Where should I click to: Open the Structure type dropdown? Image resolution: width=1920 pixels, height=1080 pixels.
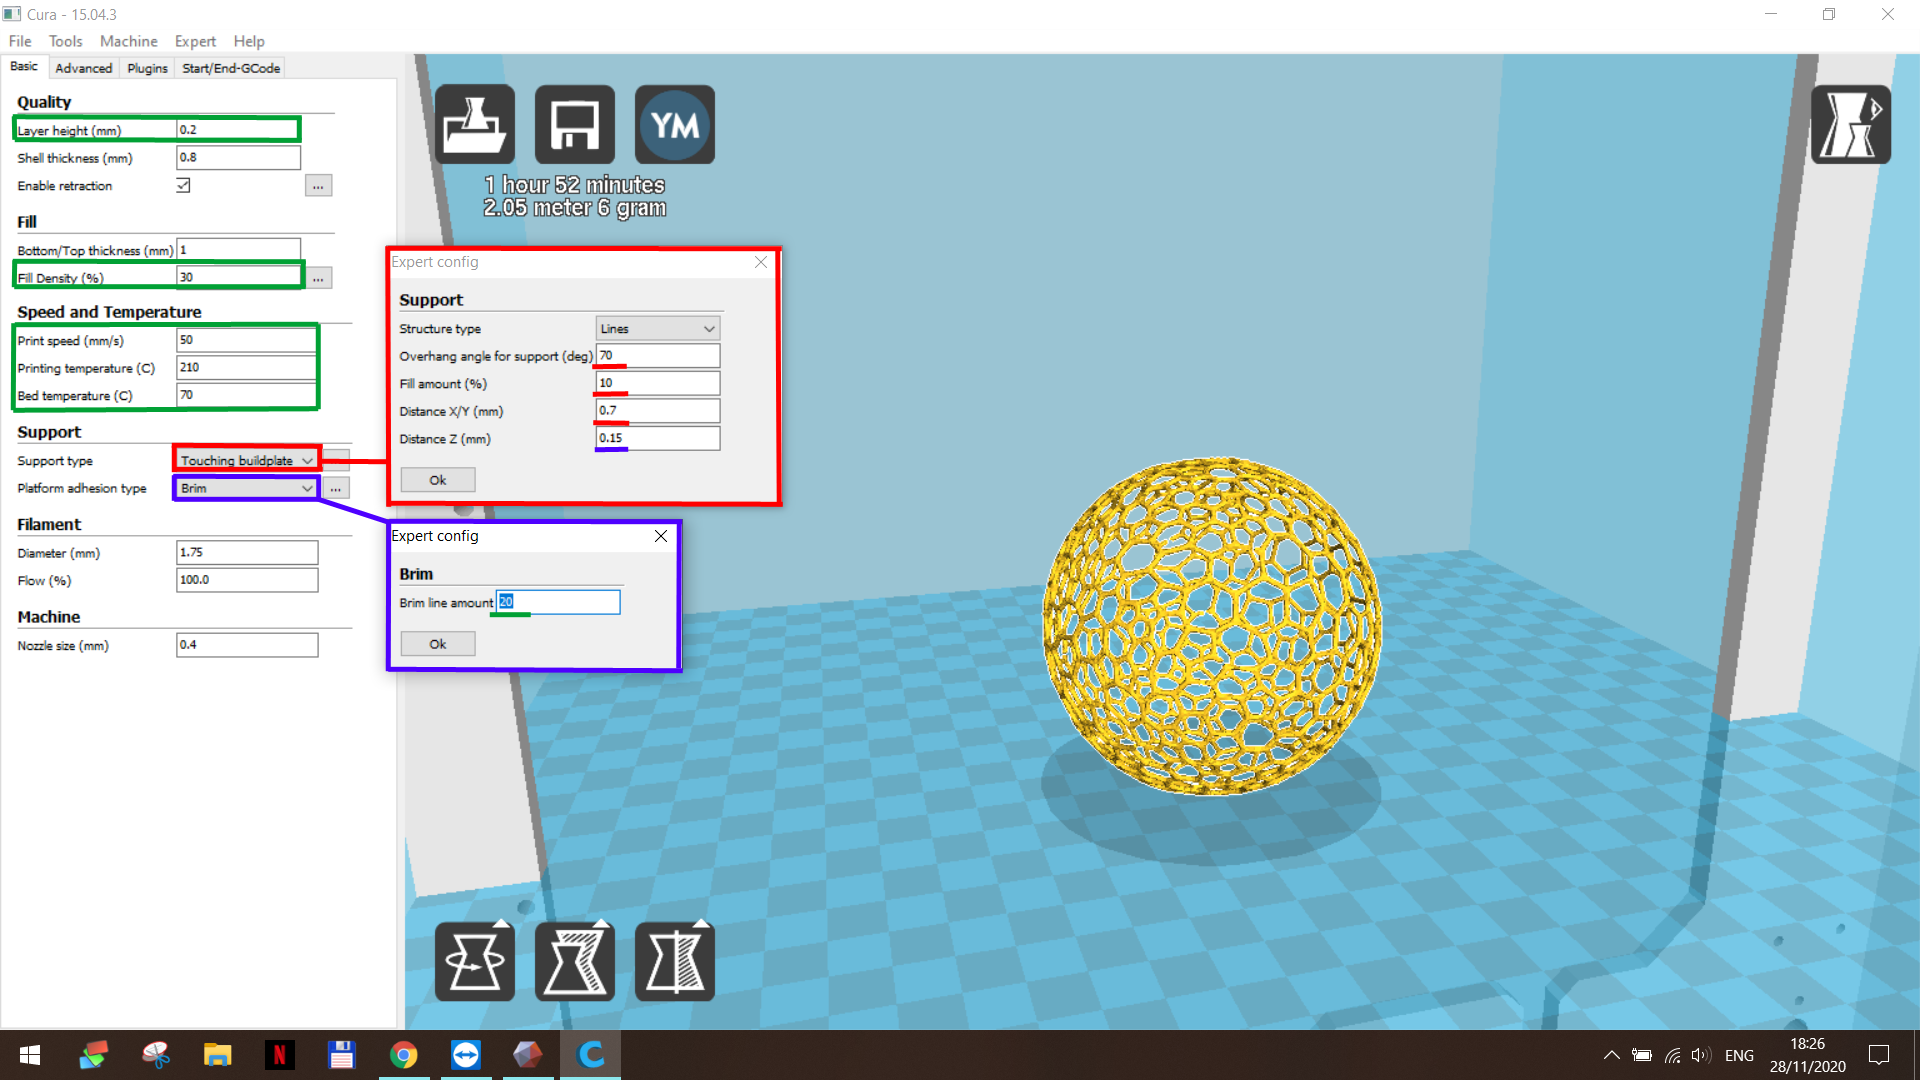coord(657,328)
